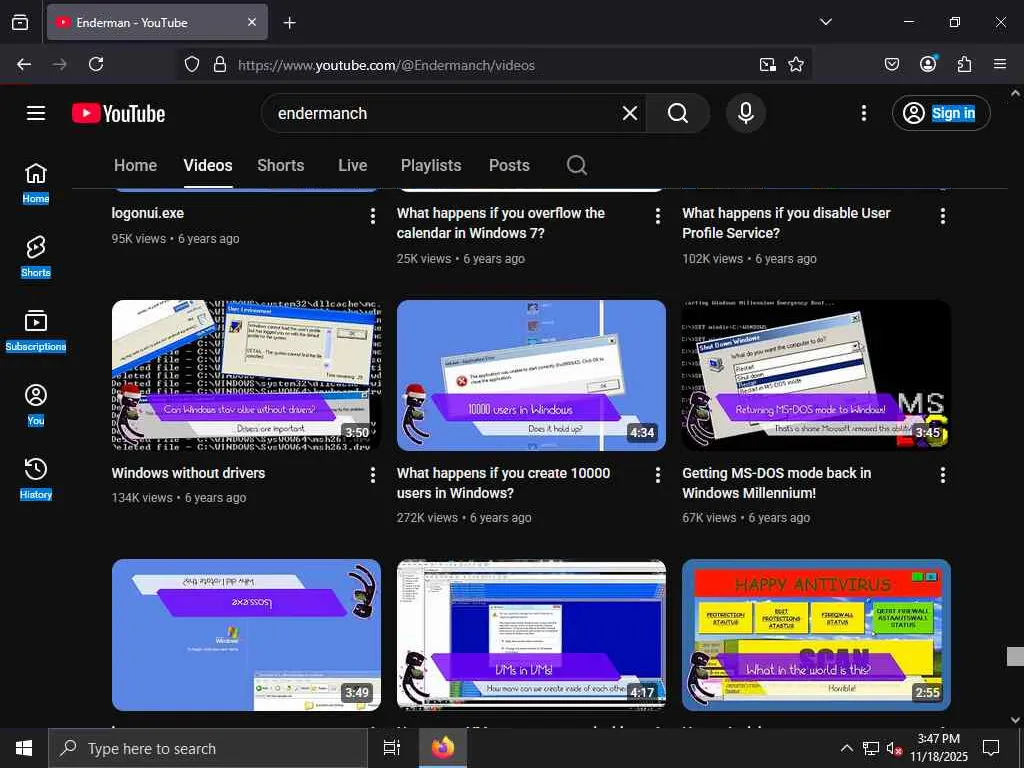Open Windows without drivers video title
This screenshot has height=768, width=1024.
tap(188, 473)
